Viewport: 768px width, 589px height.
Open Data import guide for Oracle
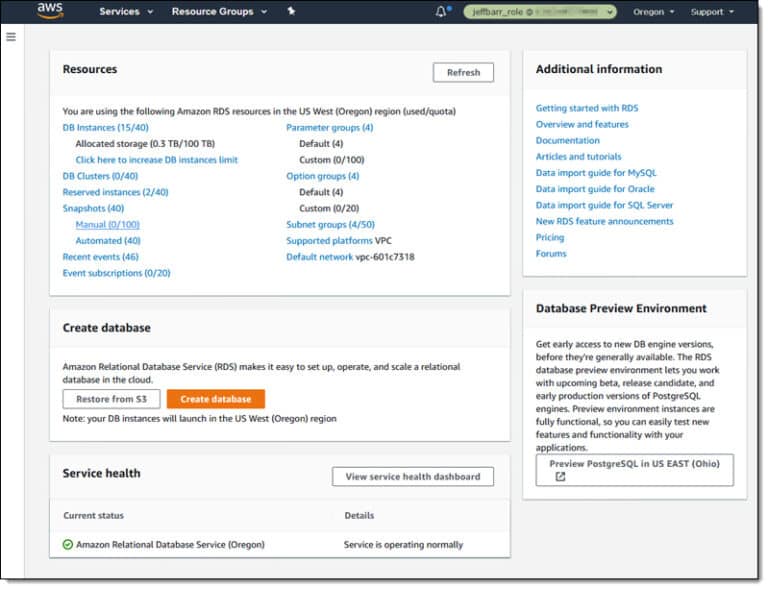point(595,188)
